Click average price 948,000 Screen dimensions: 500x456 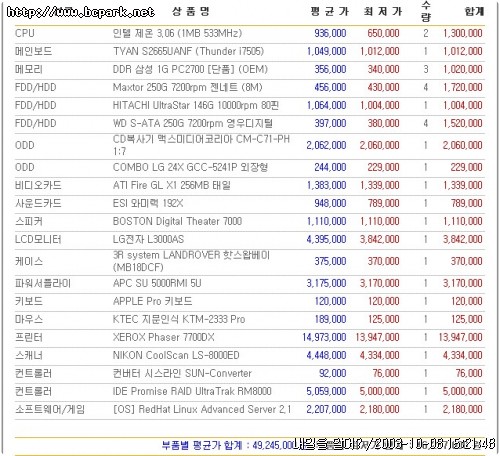tap(330, 203)
